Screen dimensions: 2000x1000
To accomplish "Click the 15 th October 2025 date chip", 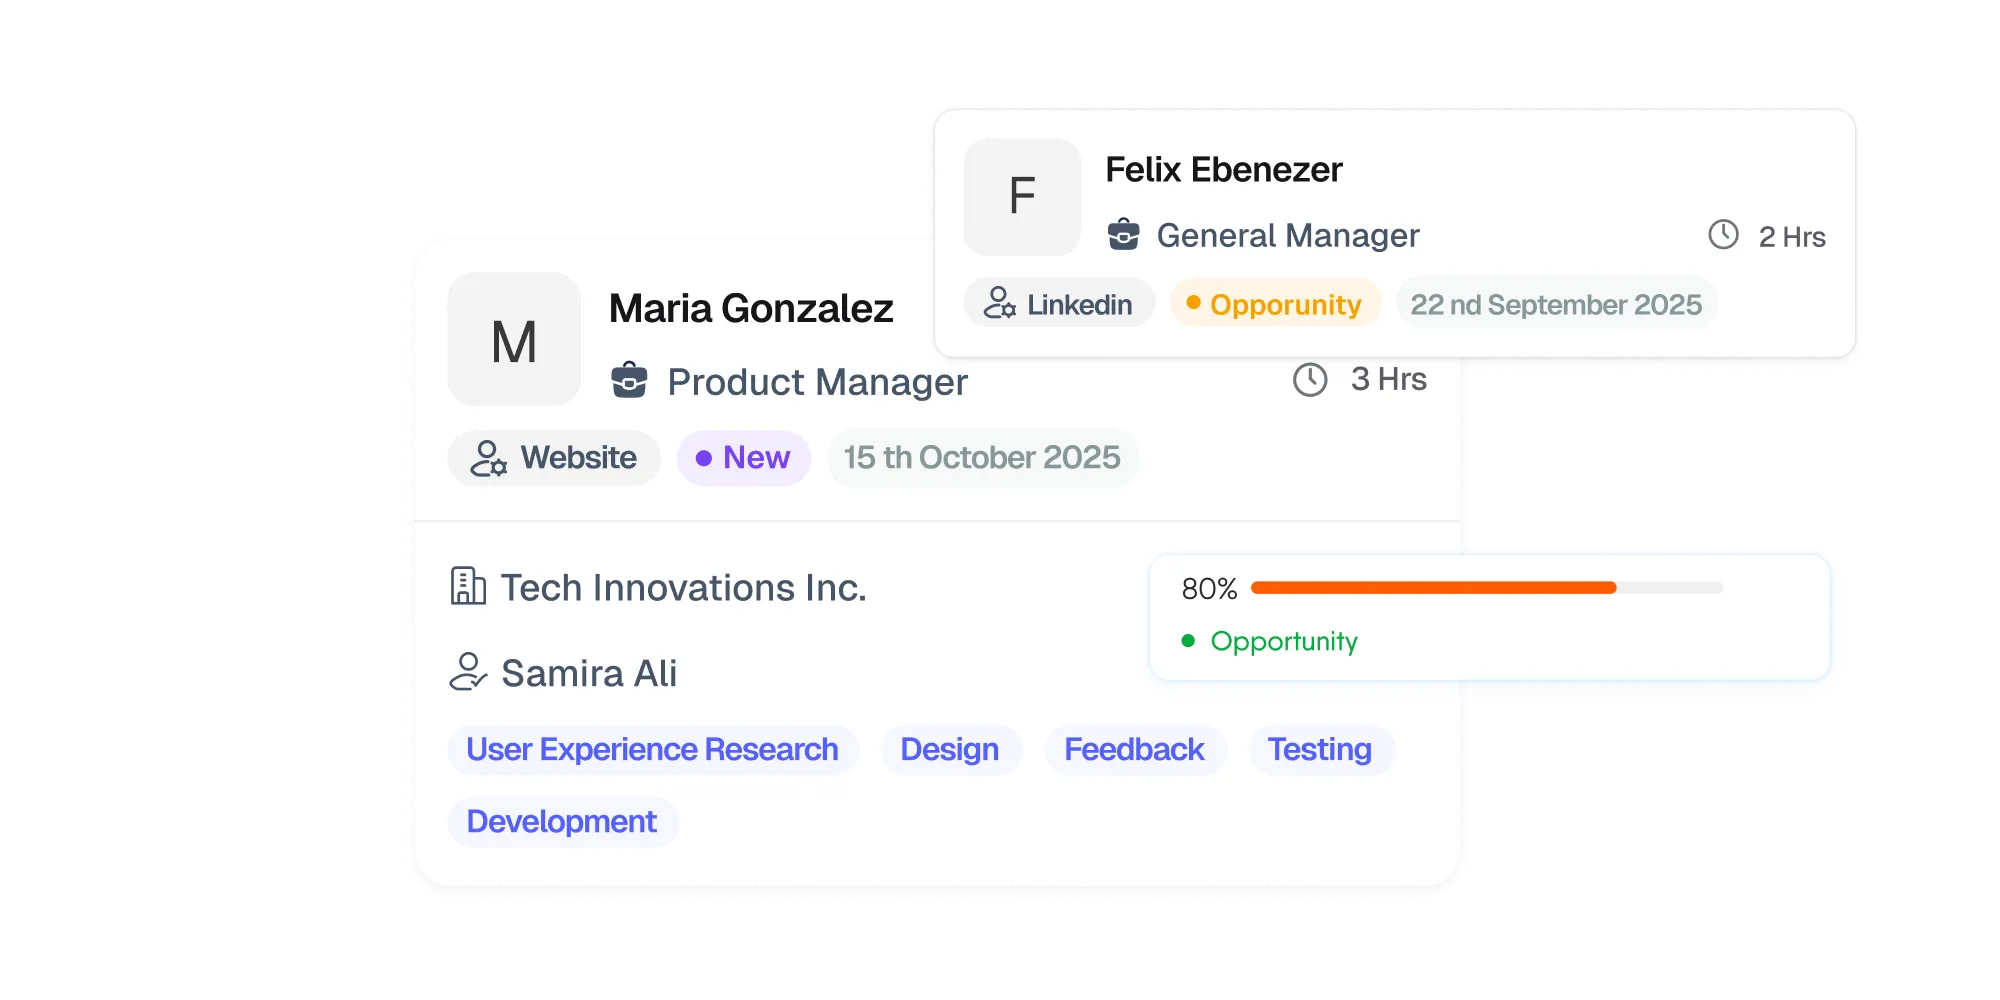I will [x=982, y=458].
